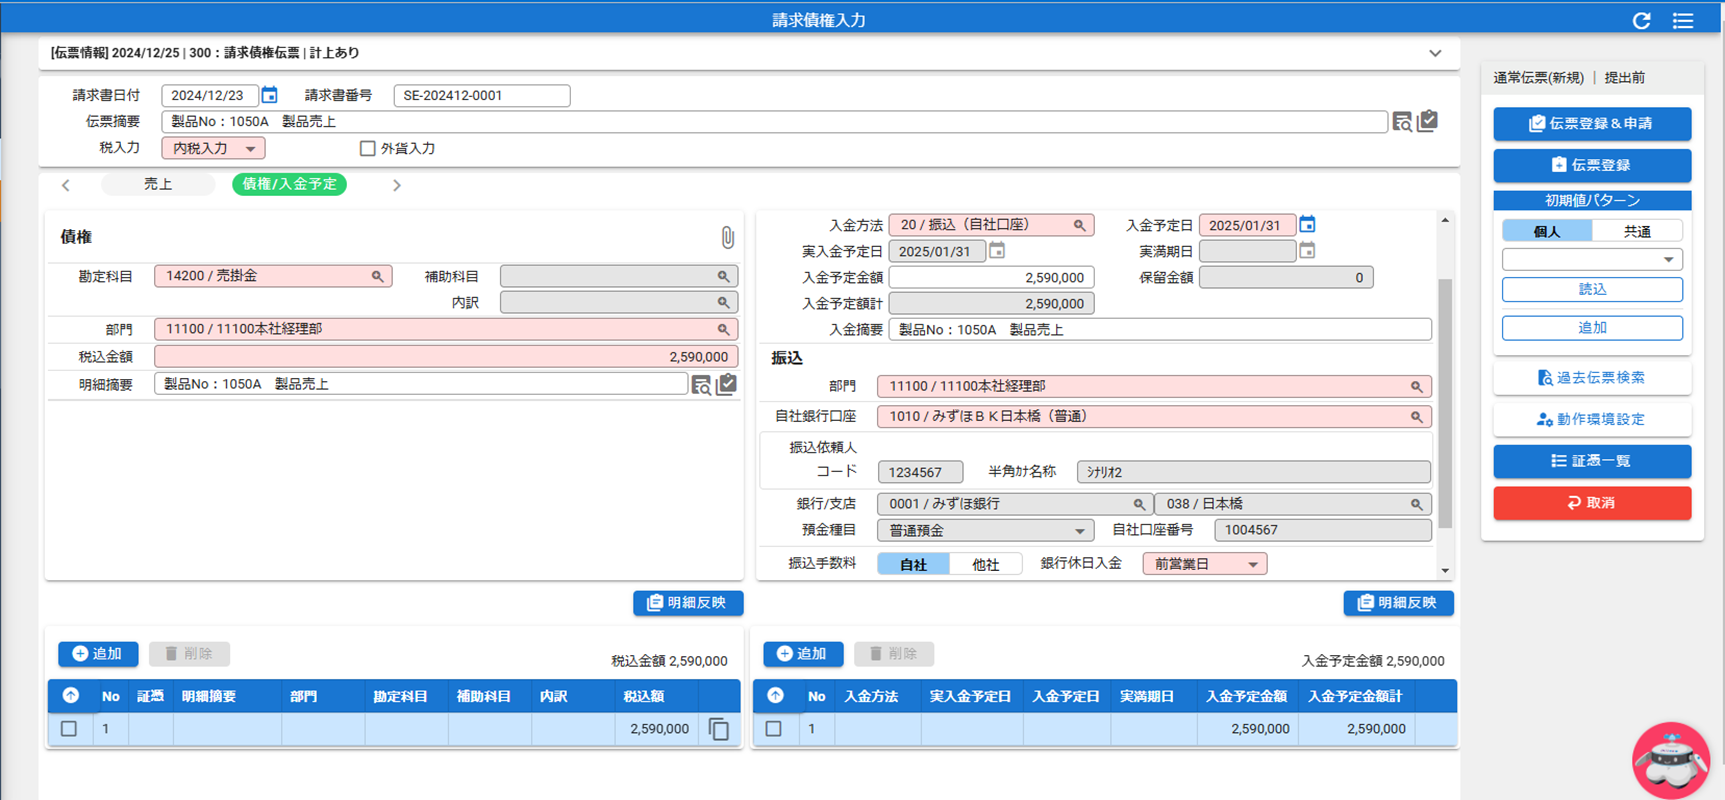Select 共通 initial pattern toggle
This screenshot has height=800, width=1725.
tap(1637, 231)
